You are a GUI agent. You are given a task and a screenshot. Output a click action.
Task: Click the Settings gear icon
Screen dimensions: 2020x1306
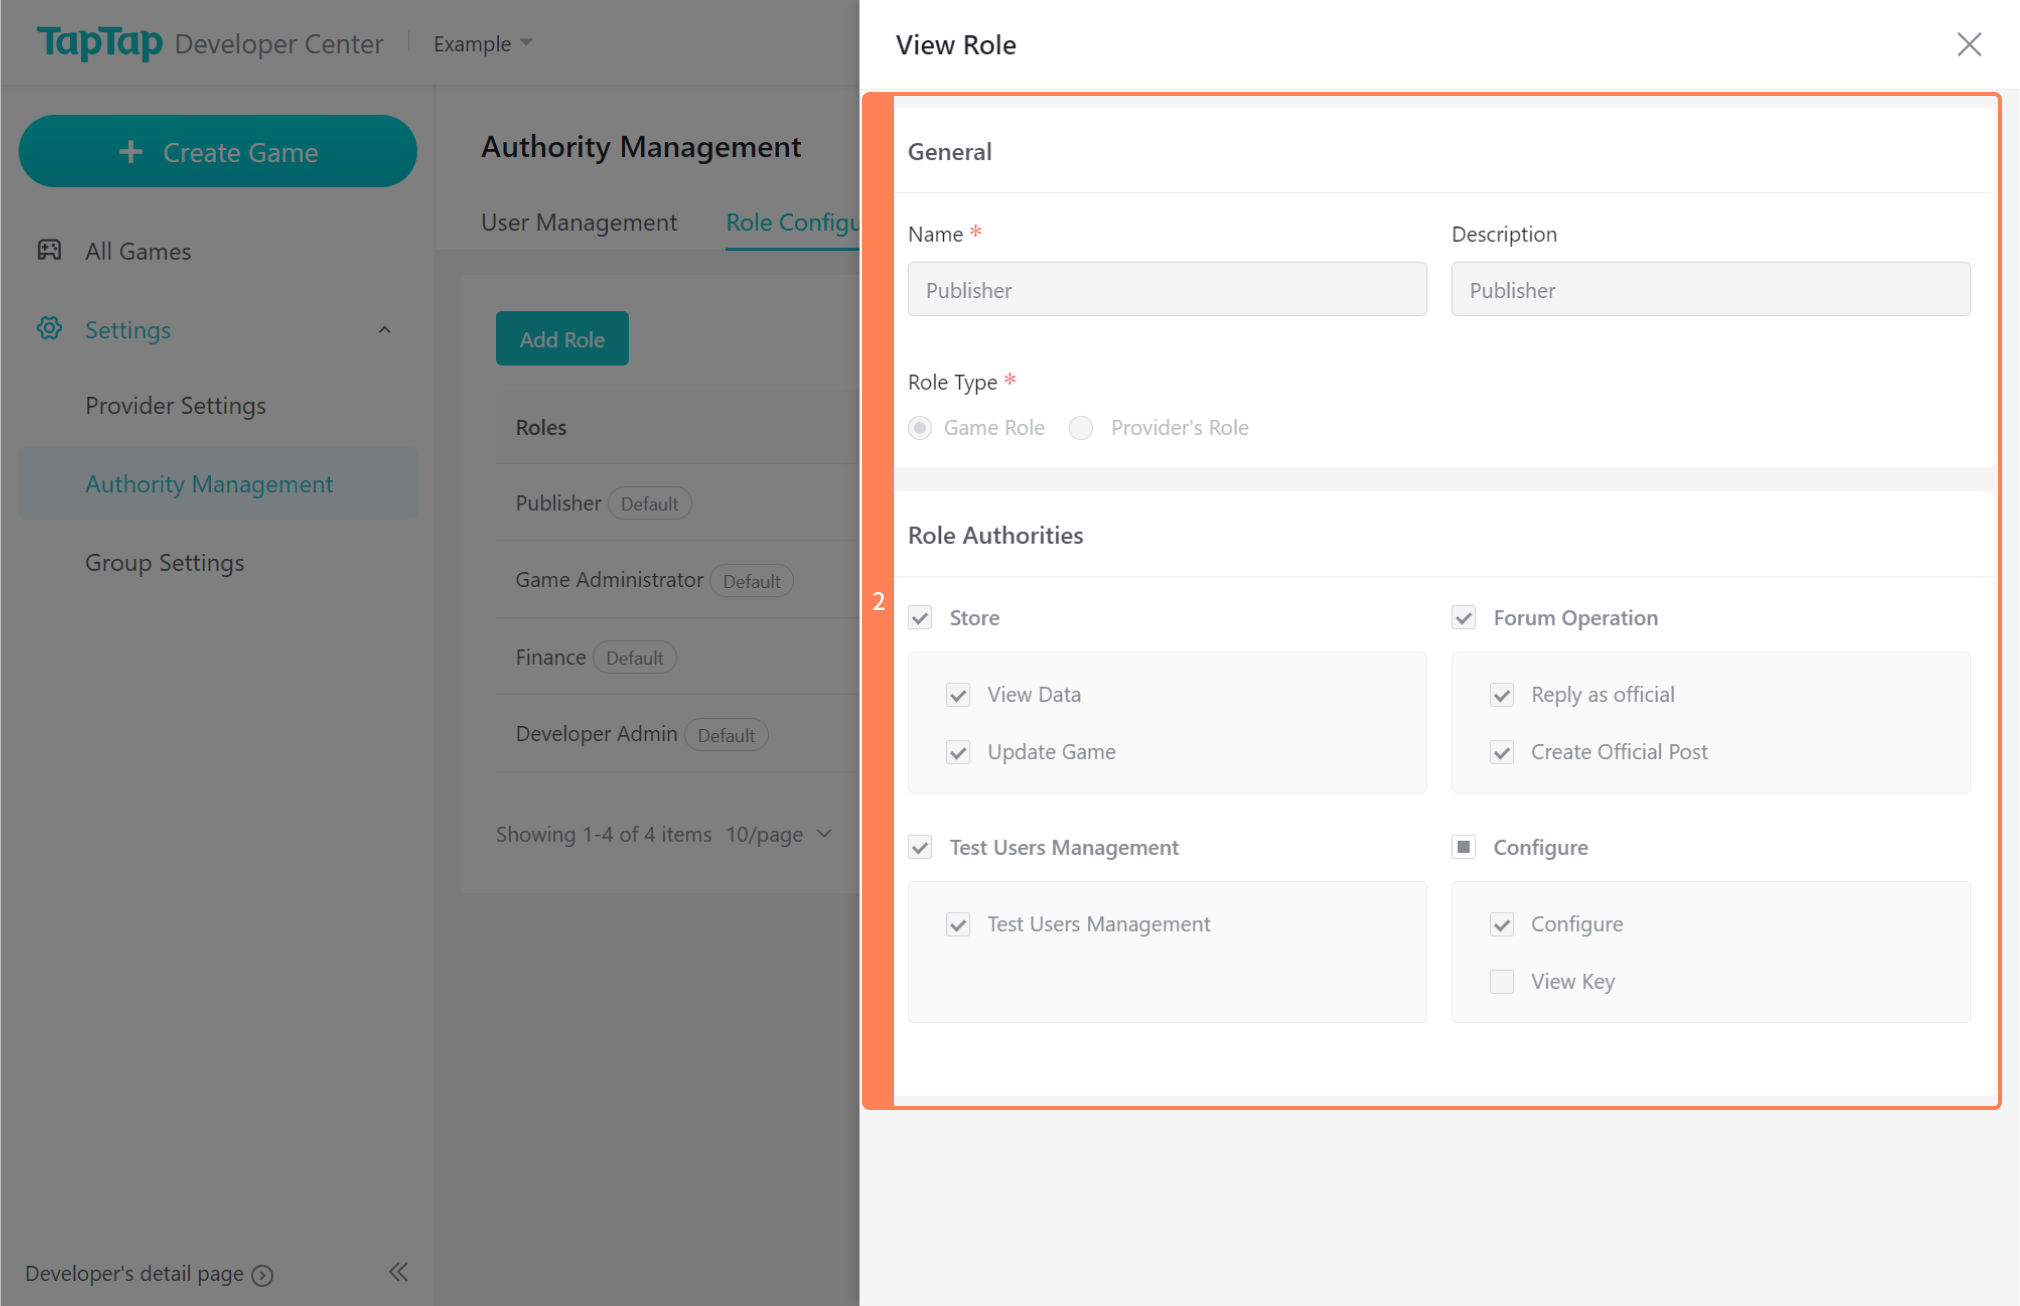(x=49, y=329)
